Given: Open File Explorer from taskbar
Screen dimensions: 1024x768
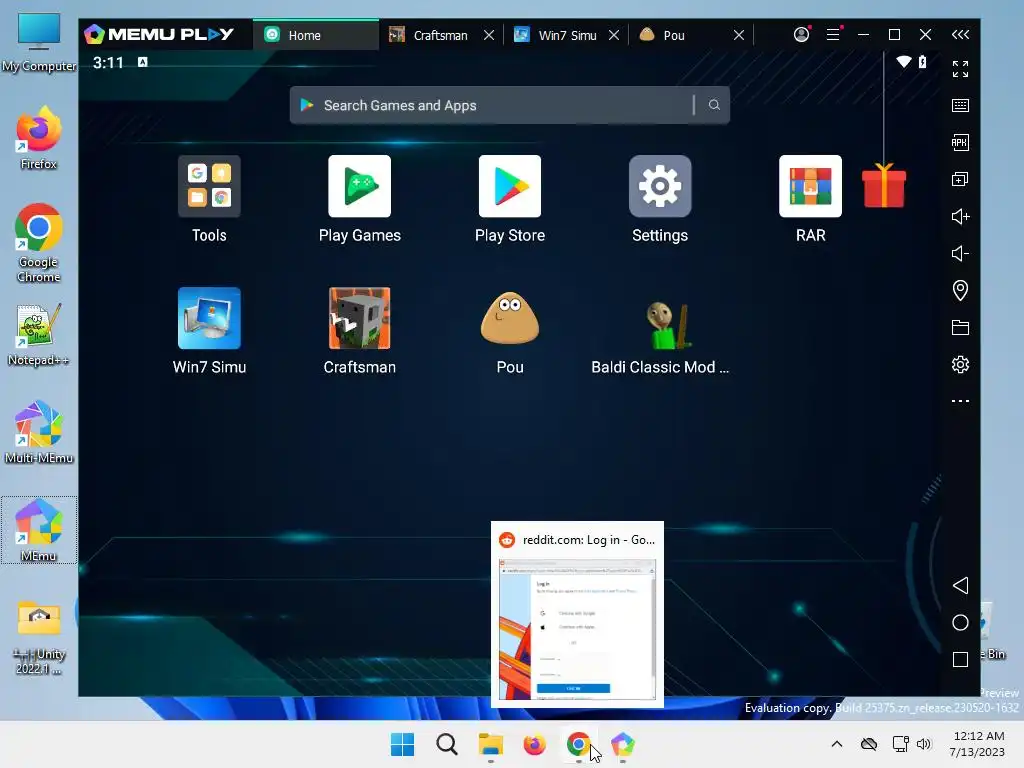Looking at the screenshot, I should pyautogui.click(x=490, y=744).
